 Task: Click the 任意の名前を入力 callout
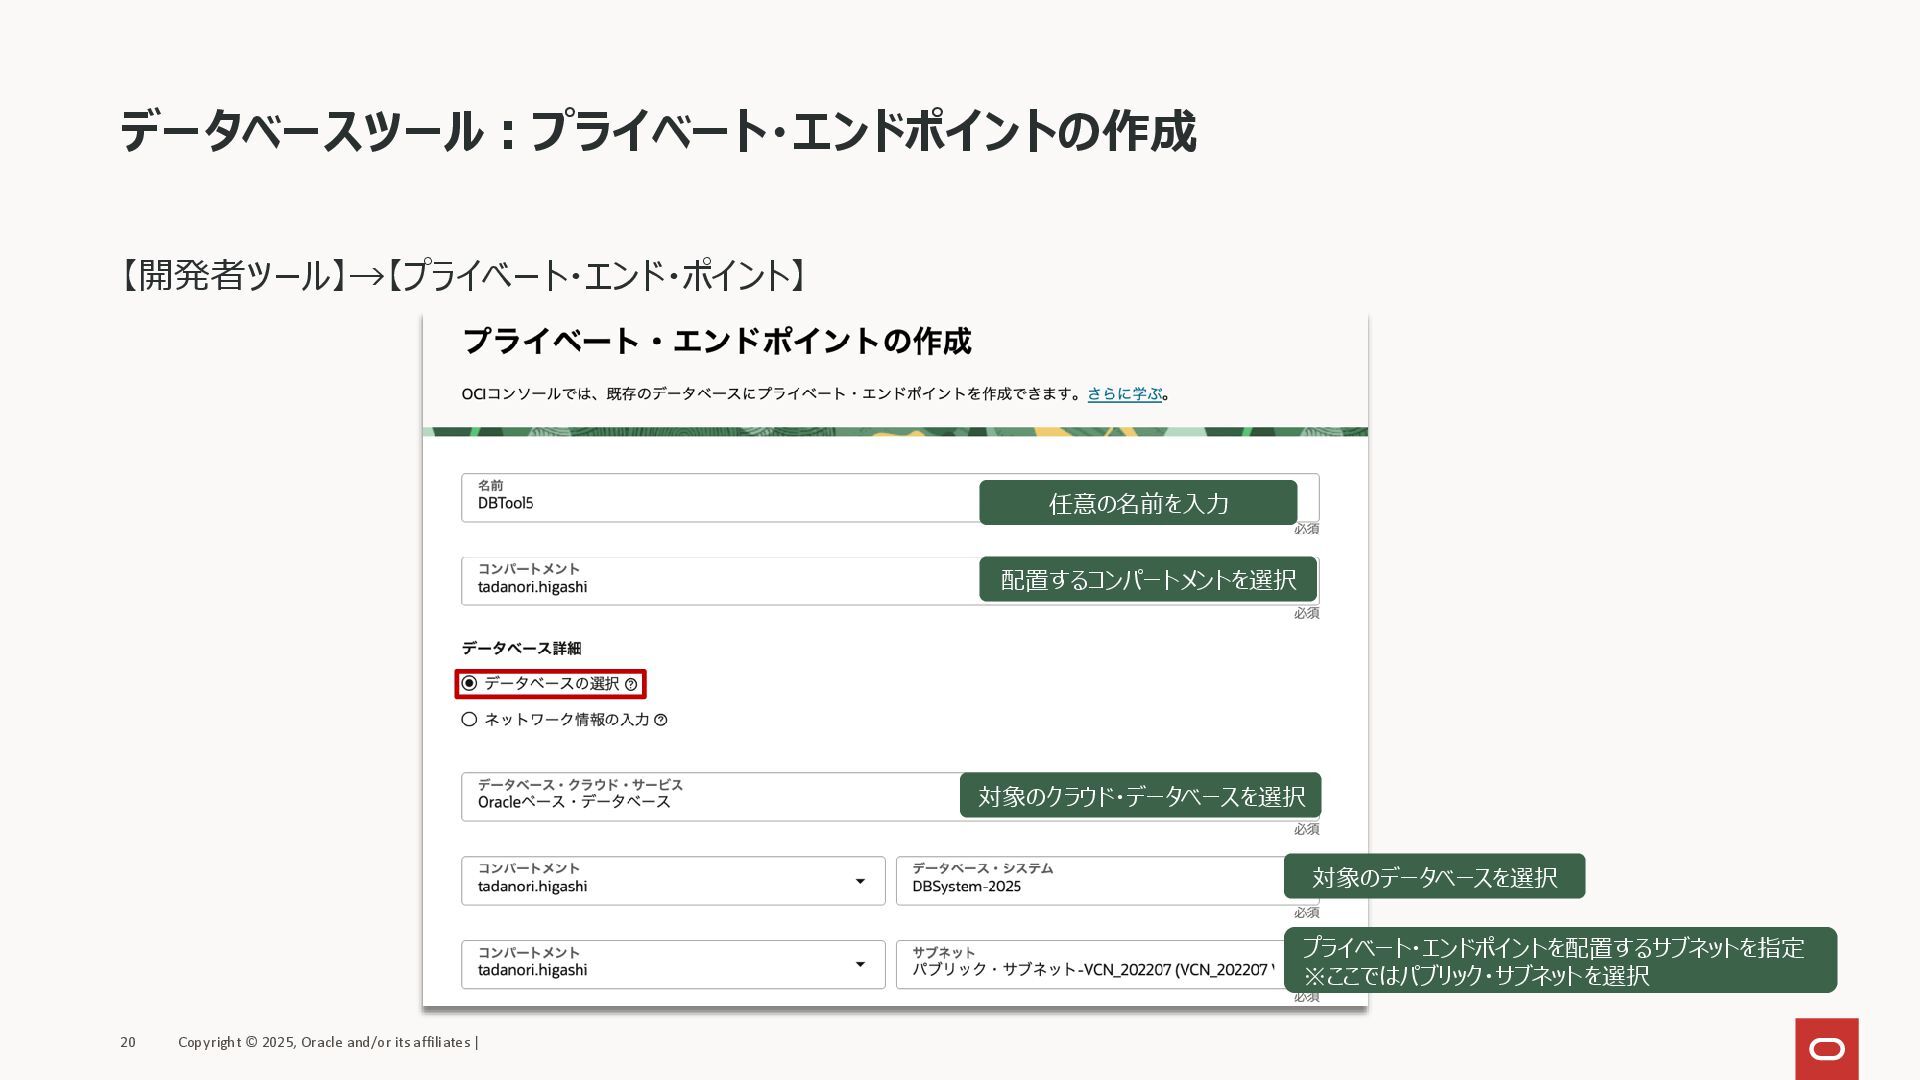1138,503
